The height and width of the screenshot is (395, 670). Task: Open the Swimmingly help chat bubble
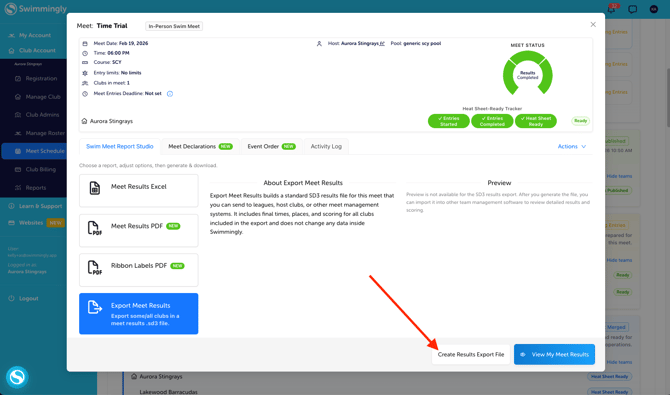17,377
